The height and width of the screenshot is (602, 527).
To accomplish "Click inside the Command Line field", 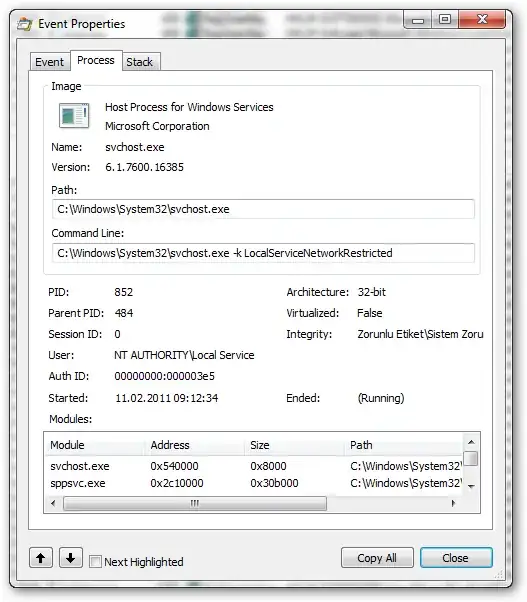I will pos(263,253).
